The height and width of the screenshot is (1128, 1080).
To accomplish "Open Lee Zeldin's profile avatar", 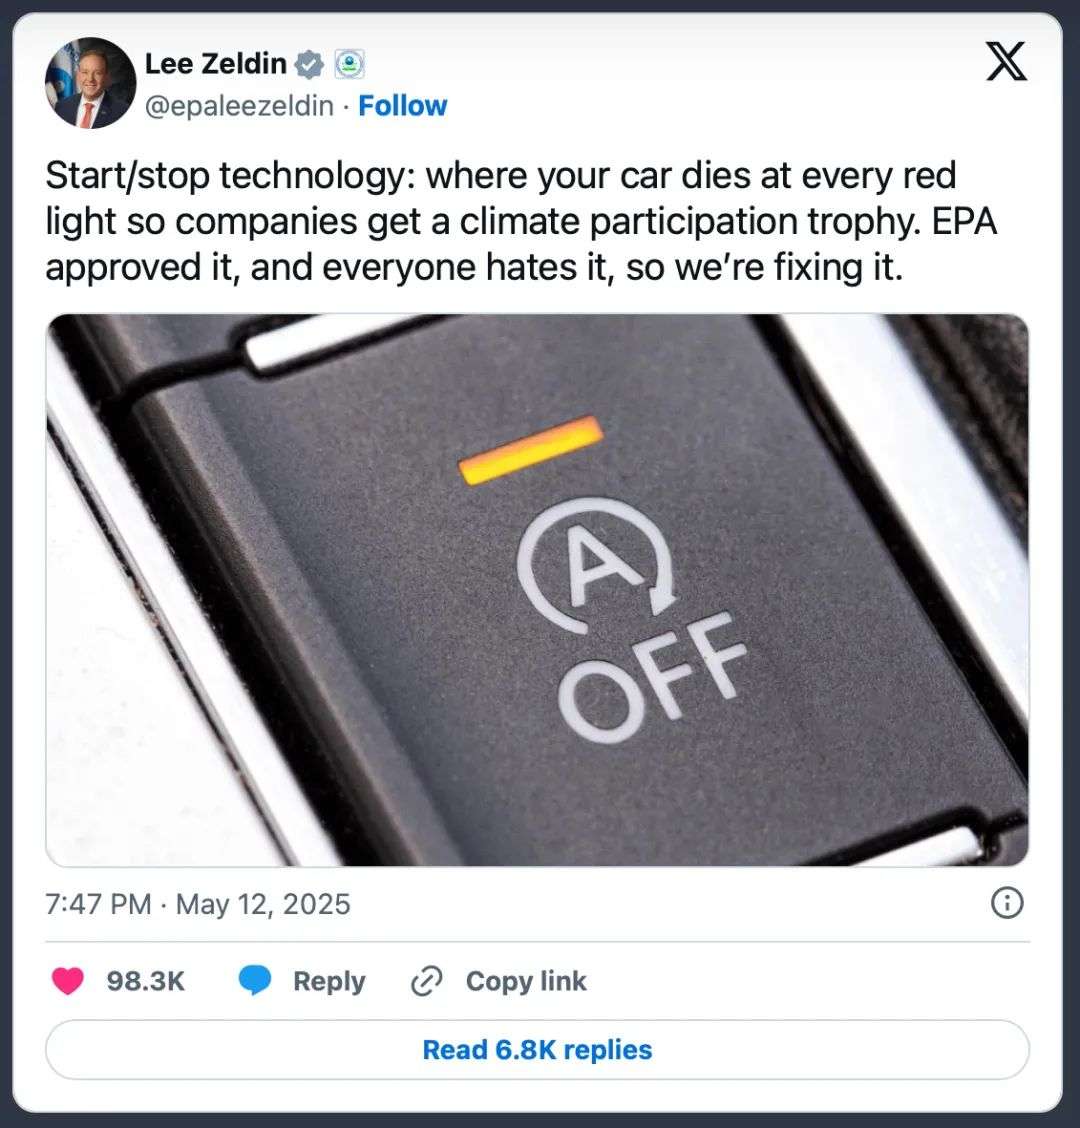I will 90,84.
